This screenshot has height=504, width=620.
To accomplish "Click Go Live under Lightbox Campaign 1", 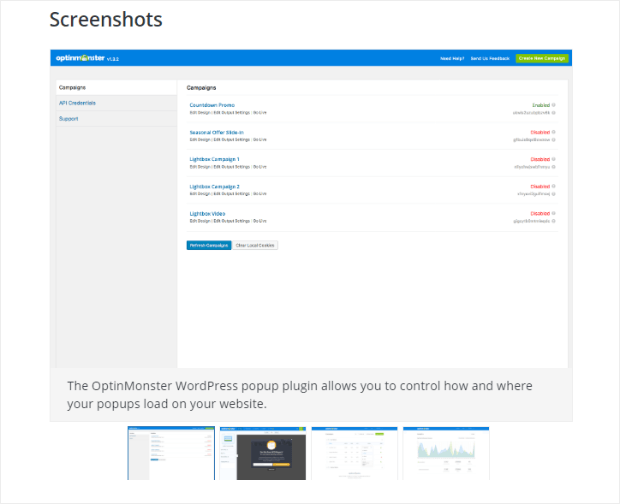I will [x=260, y=167].
